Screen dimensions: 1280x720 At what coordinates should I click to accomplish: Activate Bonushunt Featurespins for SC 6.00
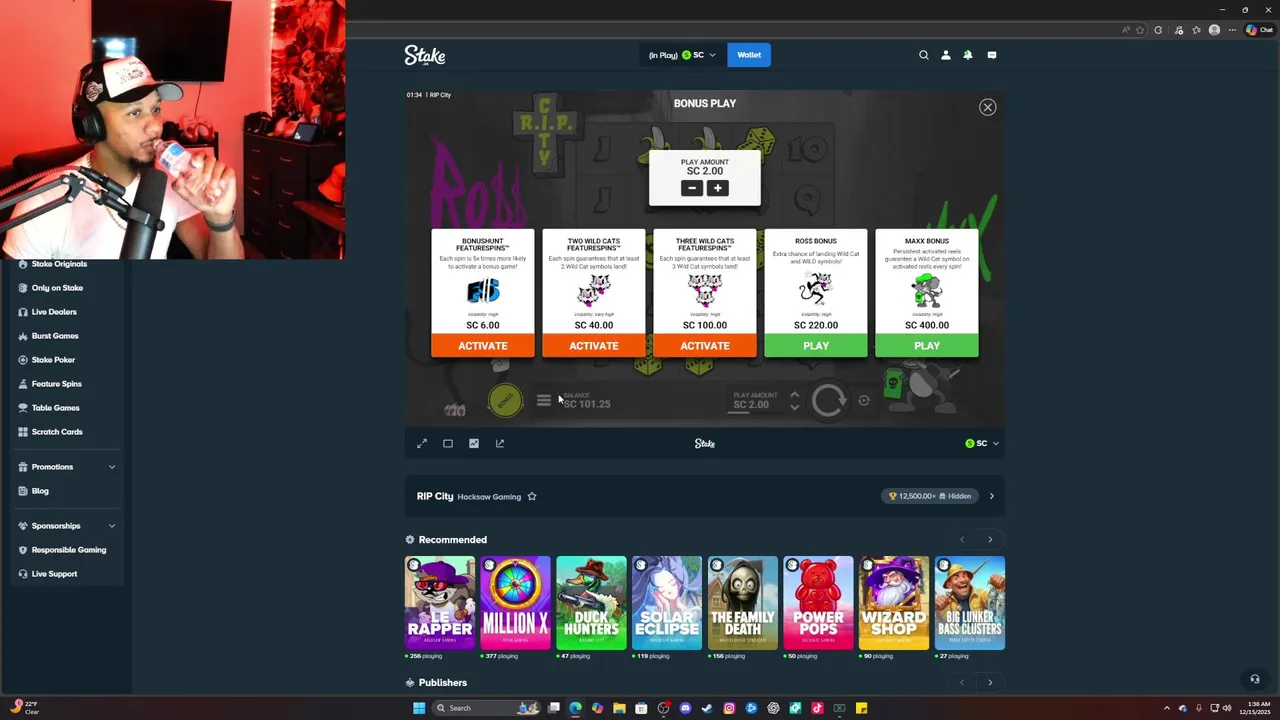(483, 346)
